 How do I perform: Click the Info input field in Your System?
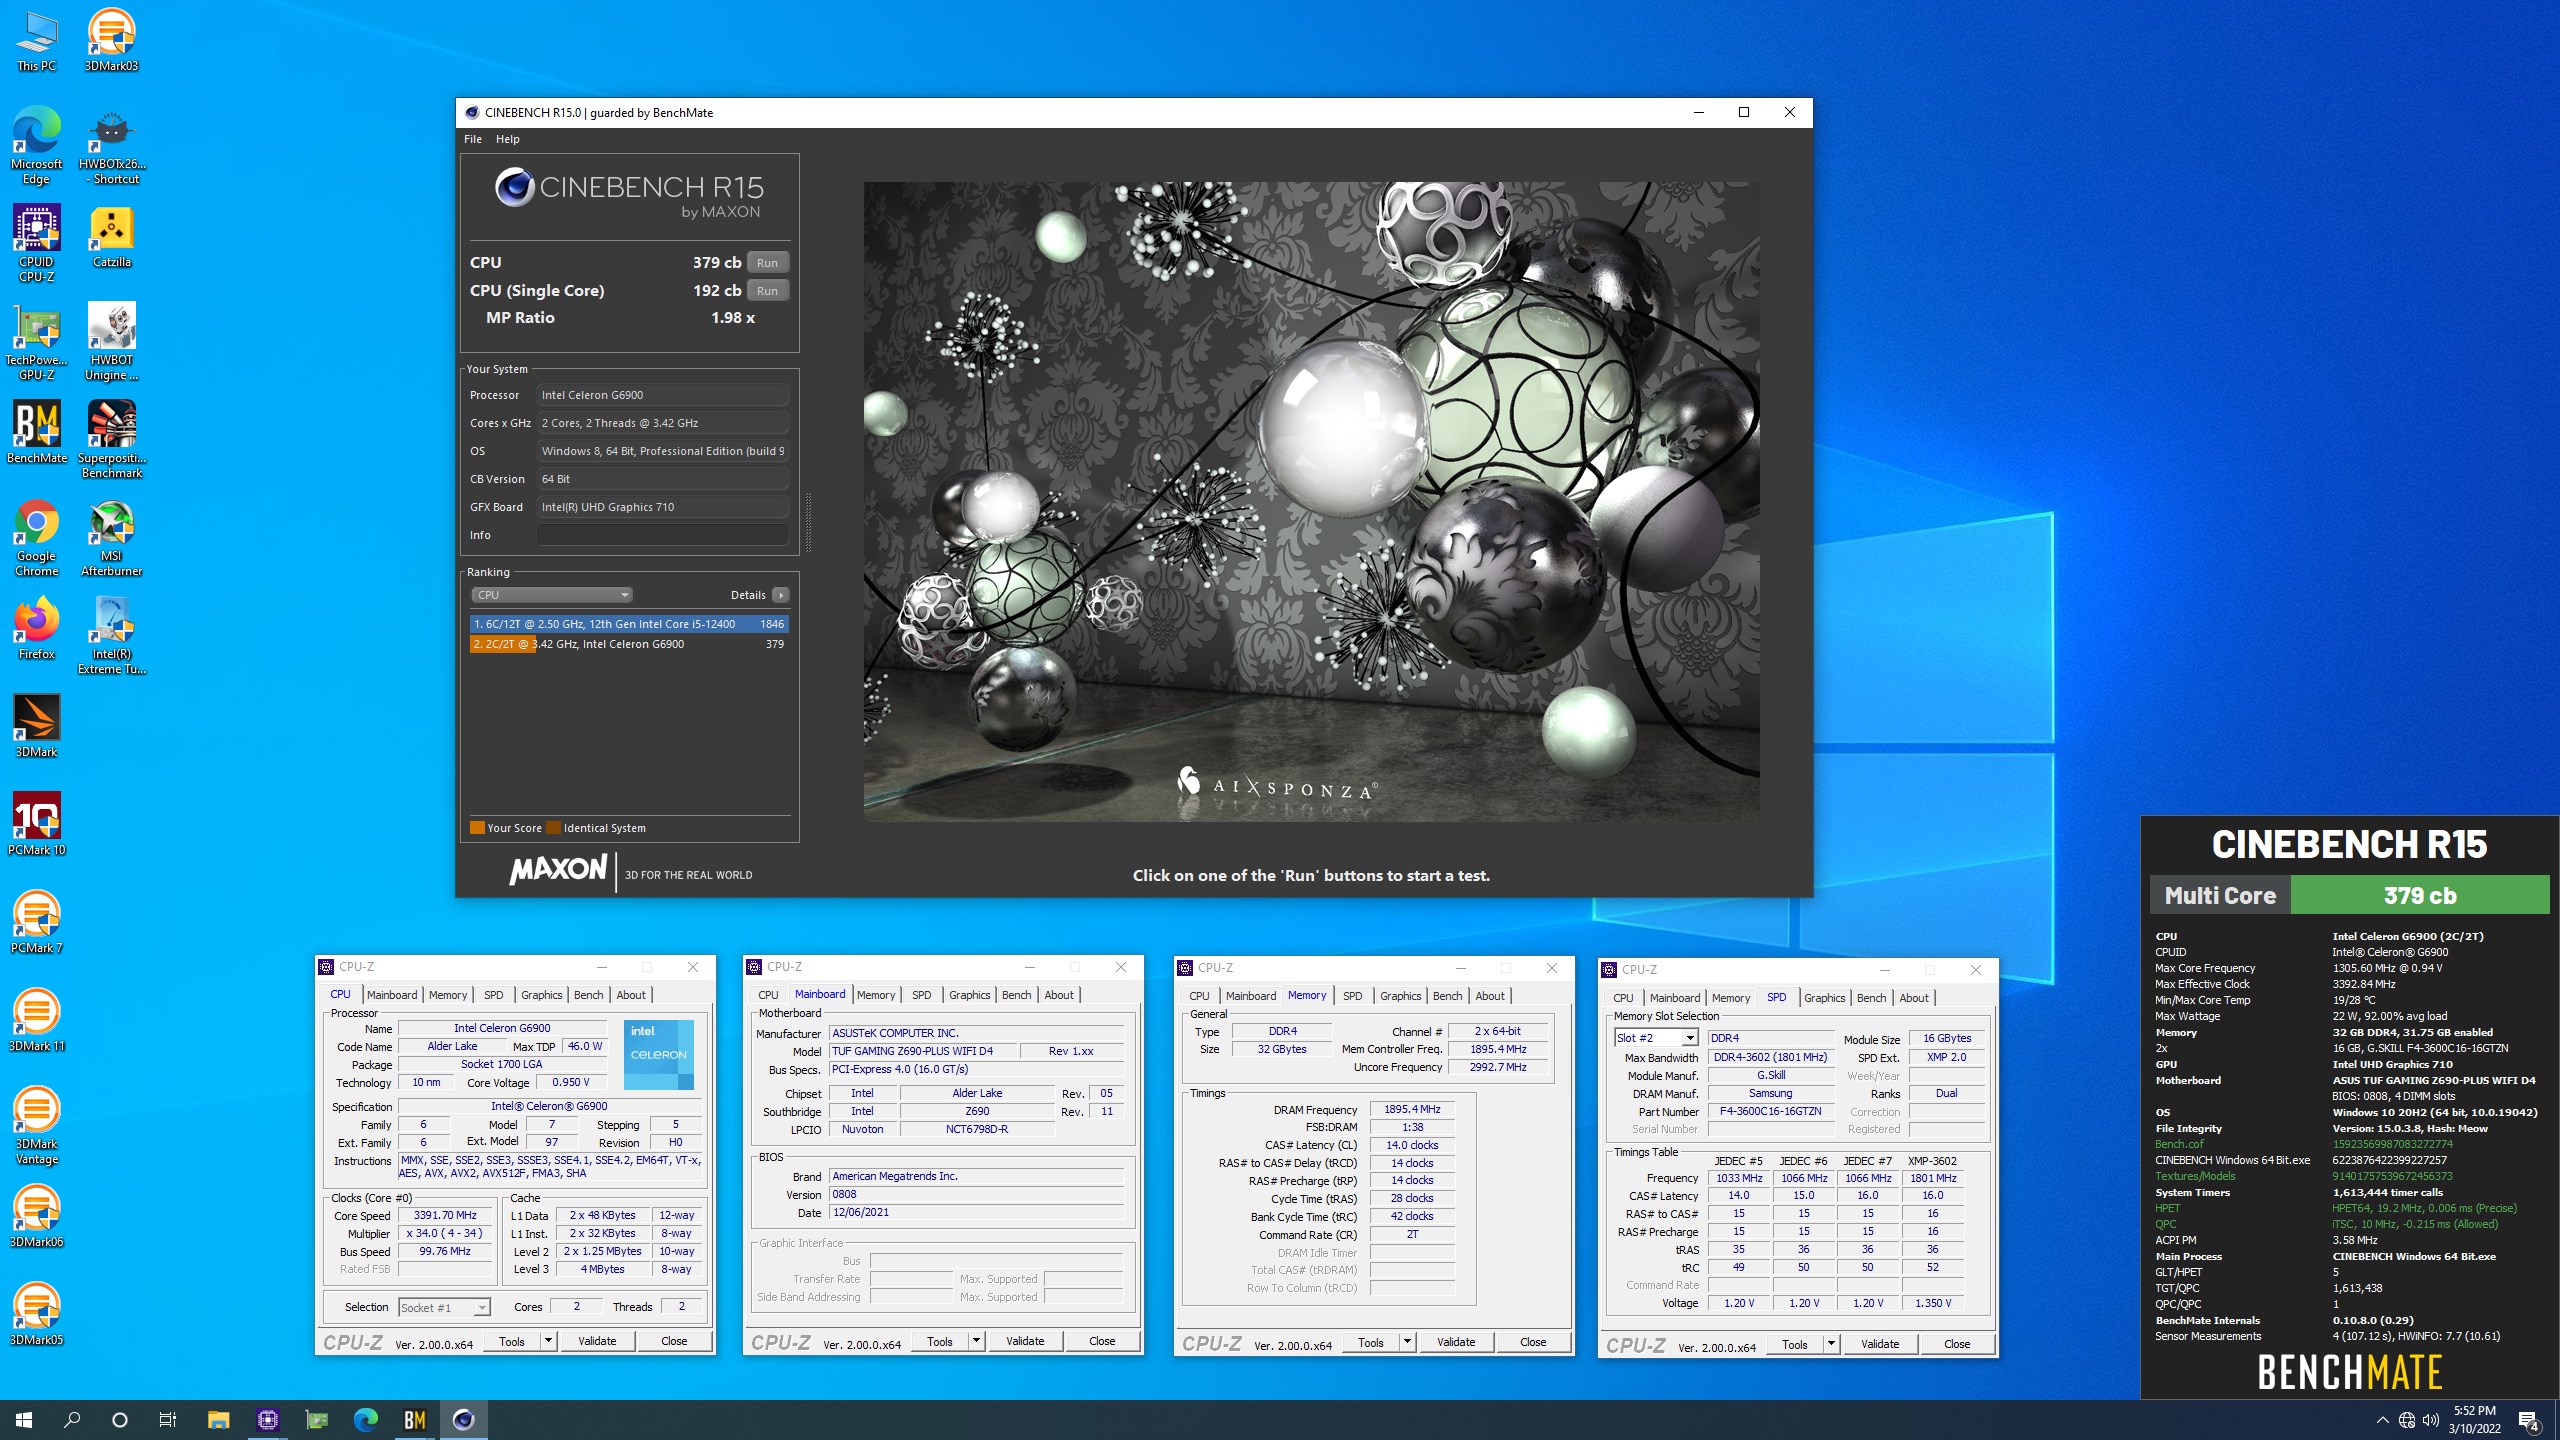click(x=662, y=535)
